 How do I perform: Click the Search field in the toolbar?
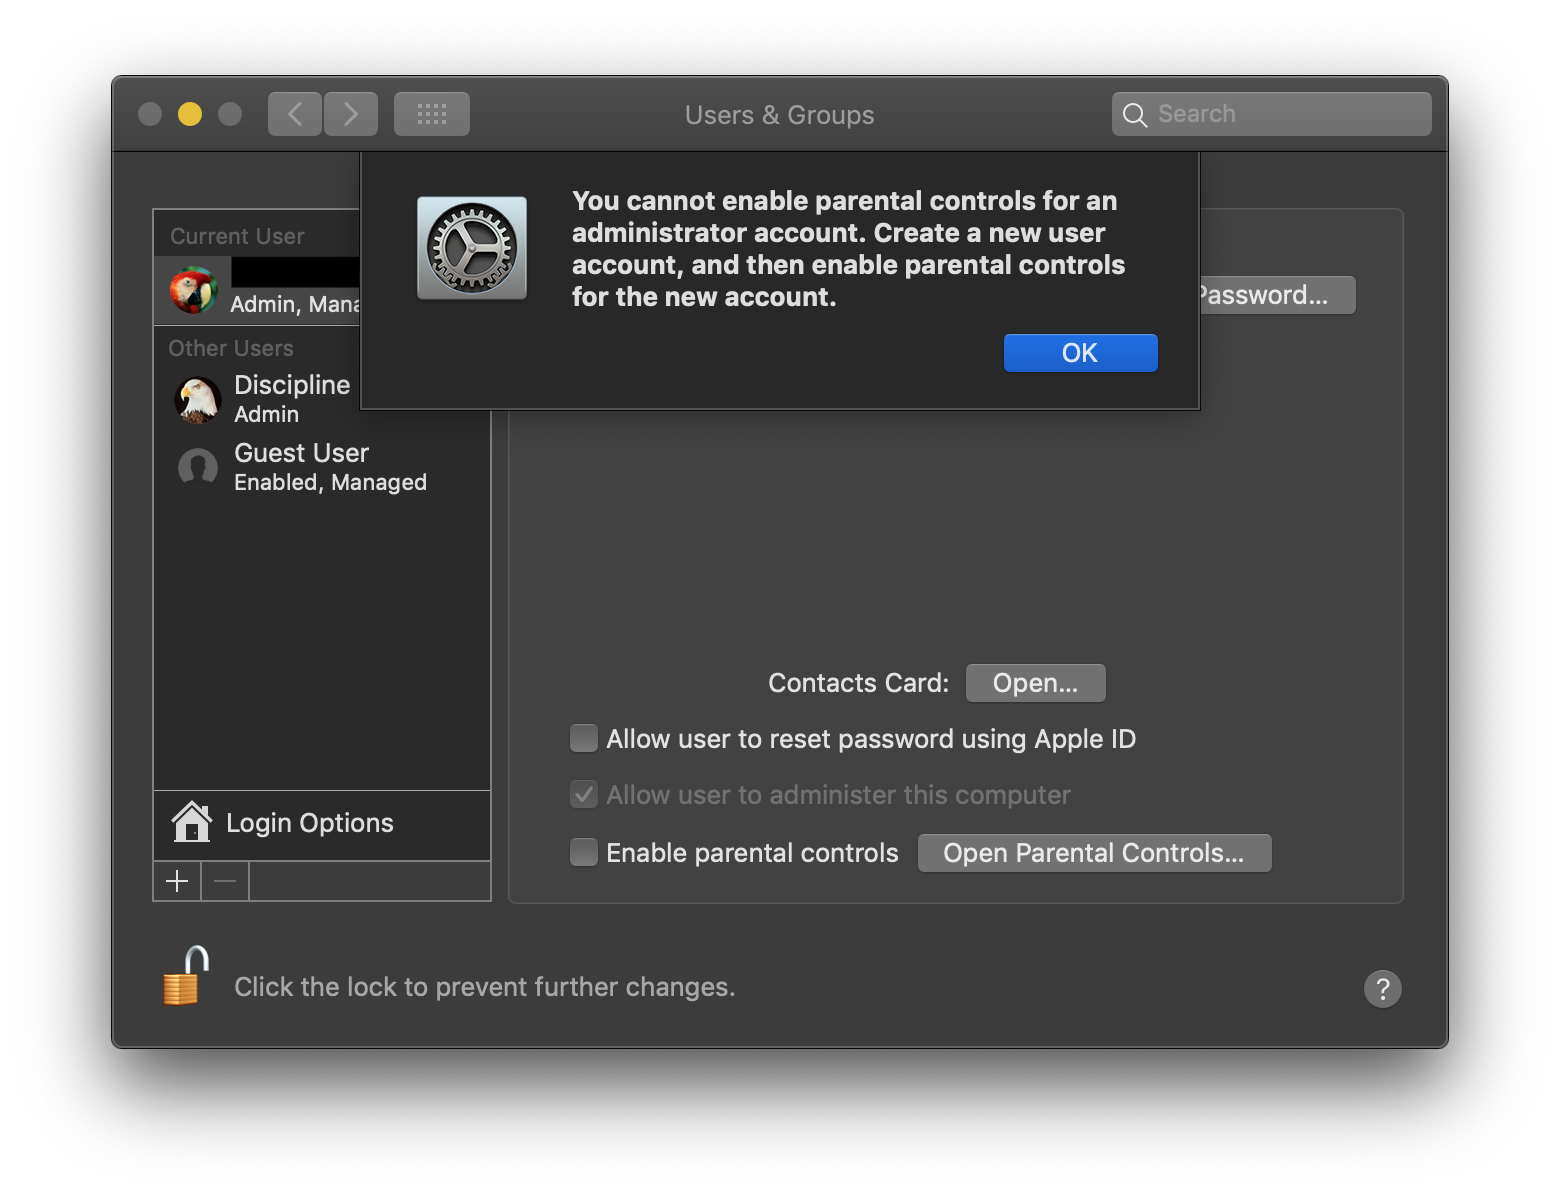click(x=1271, y=114)
